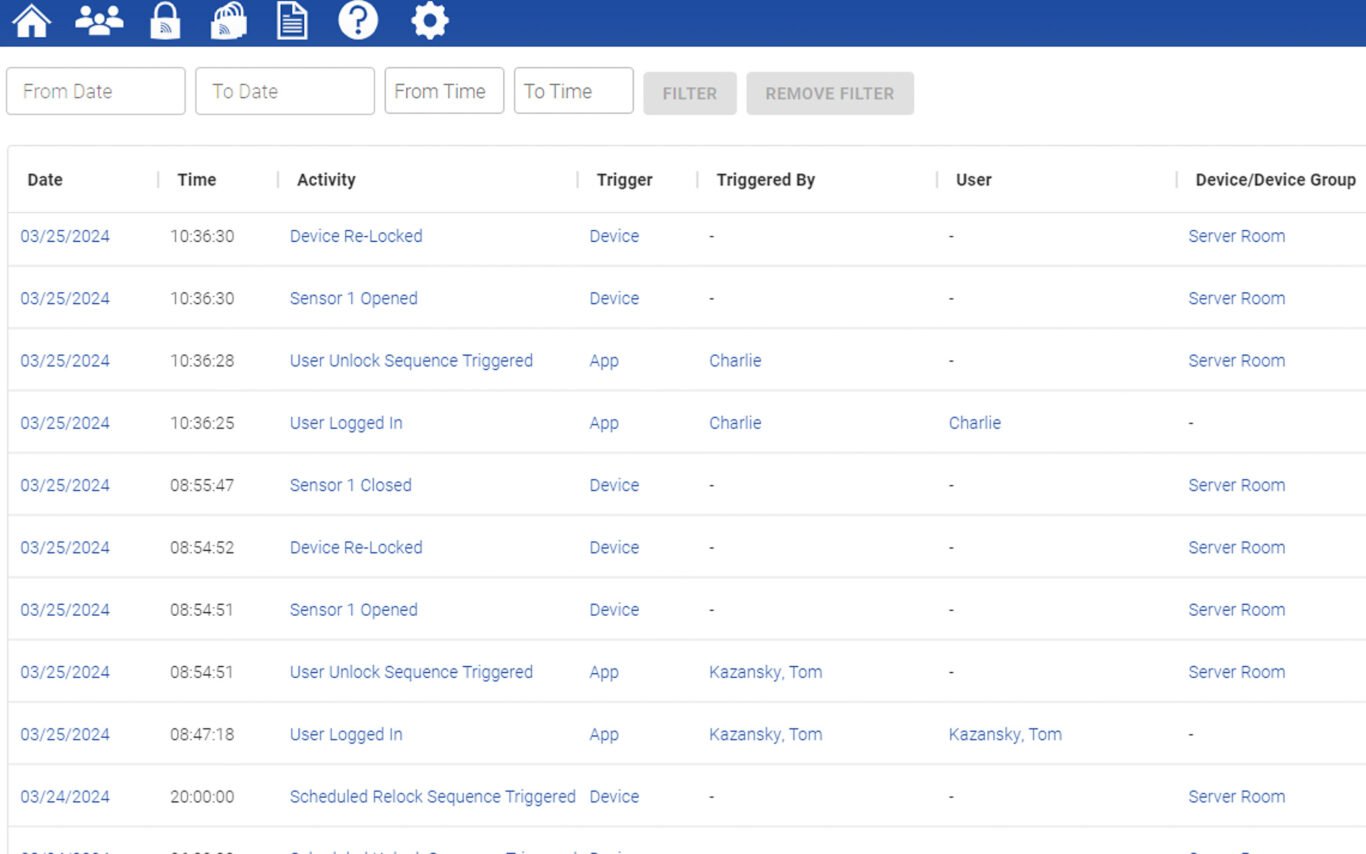Click Server Room in the 20:00:00 row
Viewport: 1366px width, 854px height.
tap(1237, 797)
